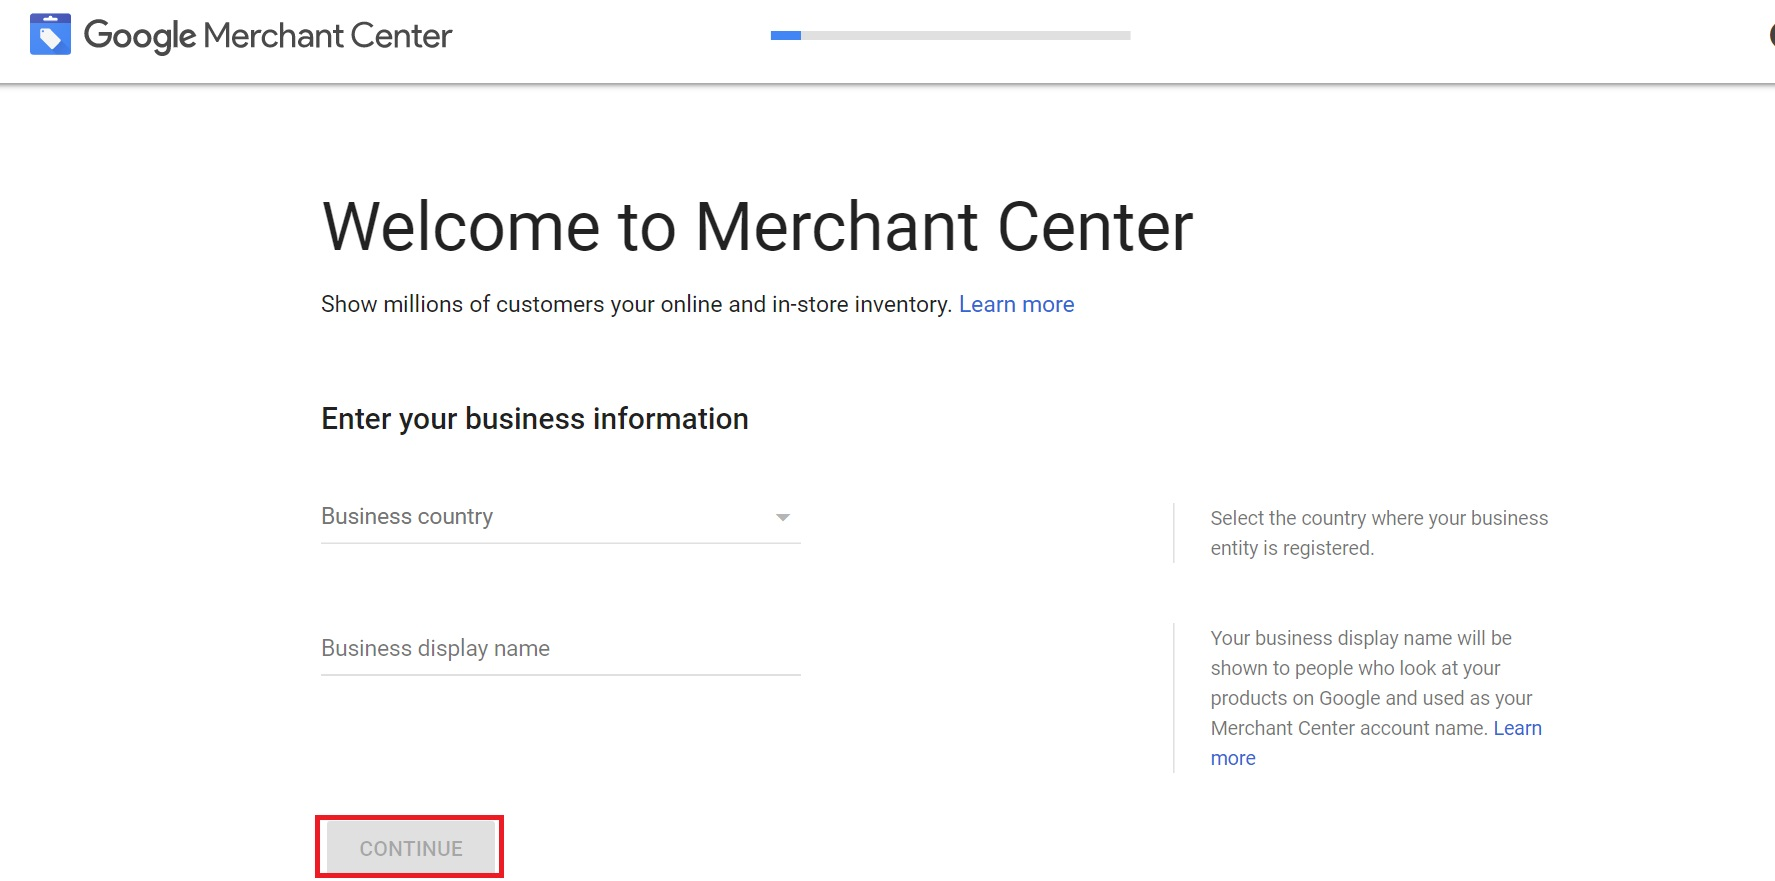Image resolution: width=1775 pixels, height=881 pixels.
Task: Focus the Business display name field
Action: pos(560,649)
